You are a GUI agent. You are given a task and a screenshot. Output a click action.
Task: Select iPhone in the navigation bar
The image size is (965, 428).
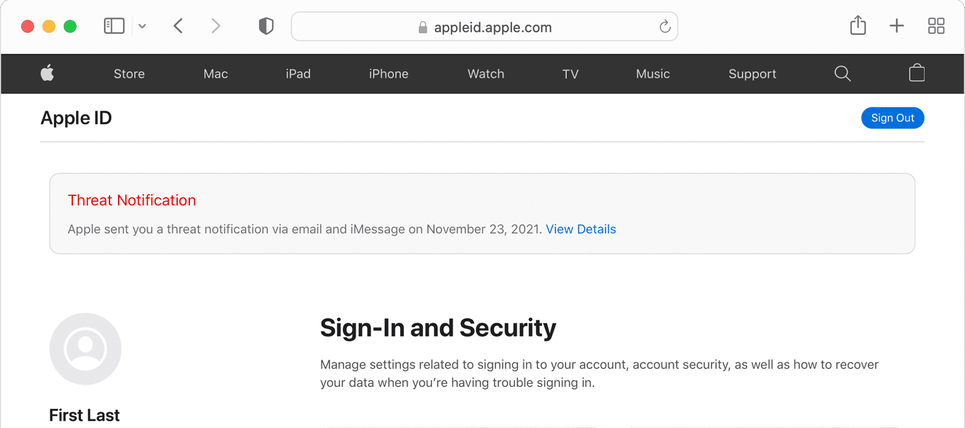(388, 74)
